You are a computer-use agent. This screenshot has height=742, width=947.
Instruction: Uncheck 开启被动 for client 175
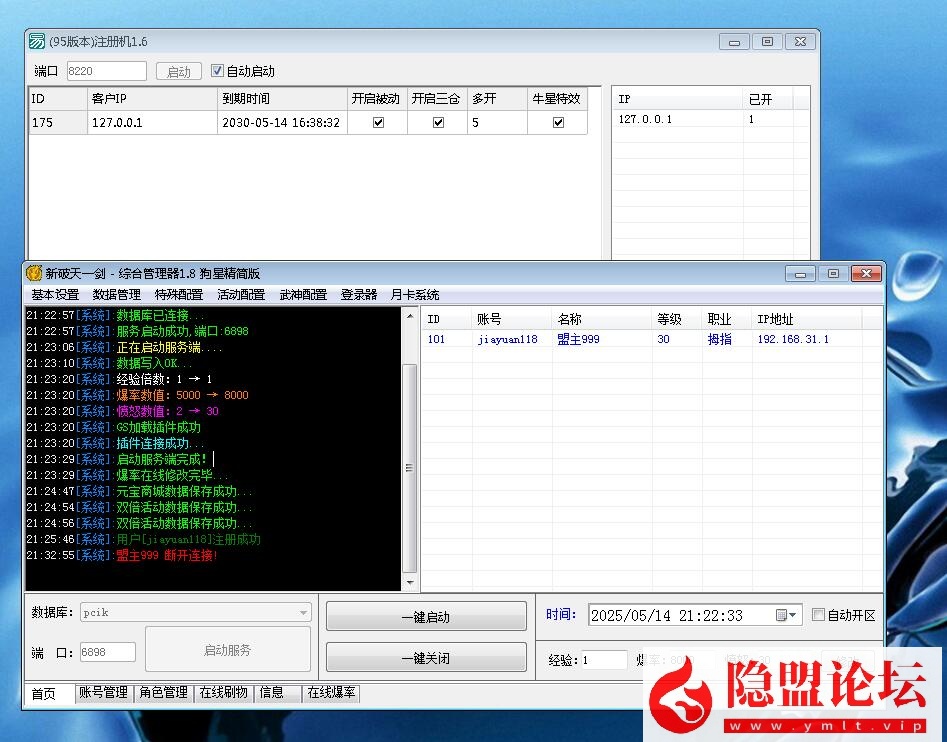click(378, 123)
